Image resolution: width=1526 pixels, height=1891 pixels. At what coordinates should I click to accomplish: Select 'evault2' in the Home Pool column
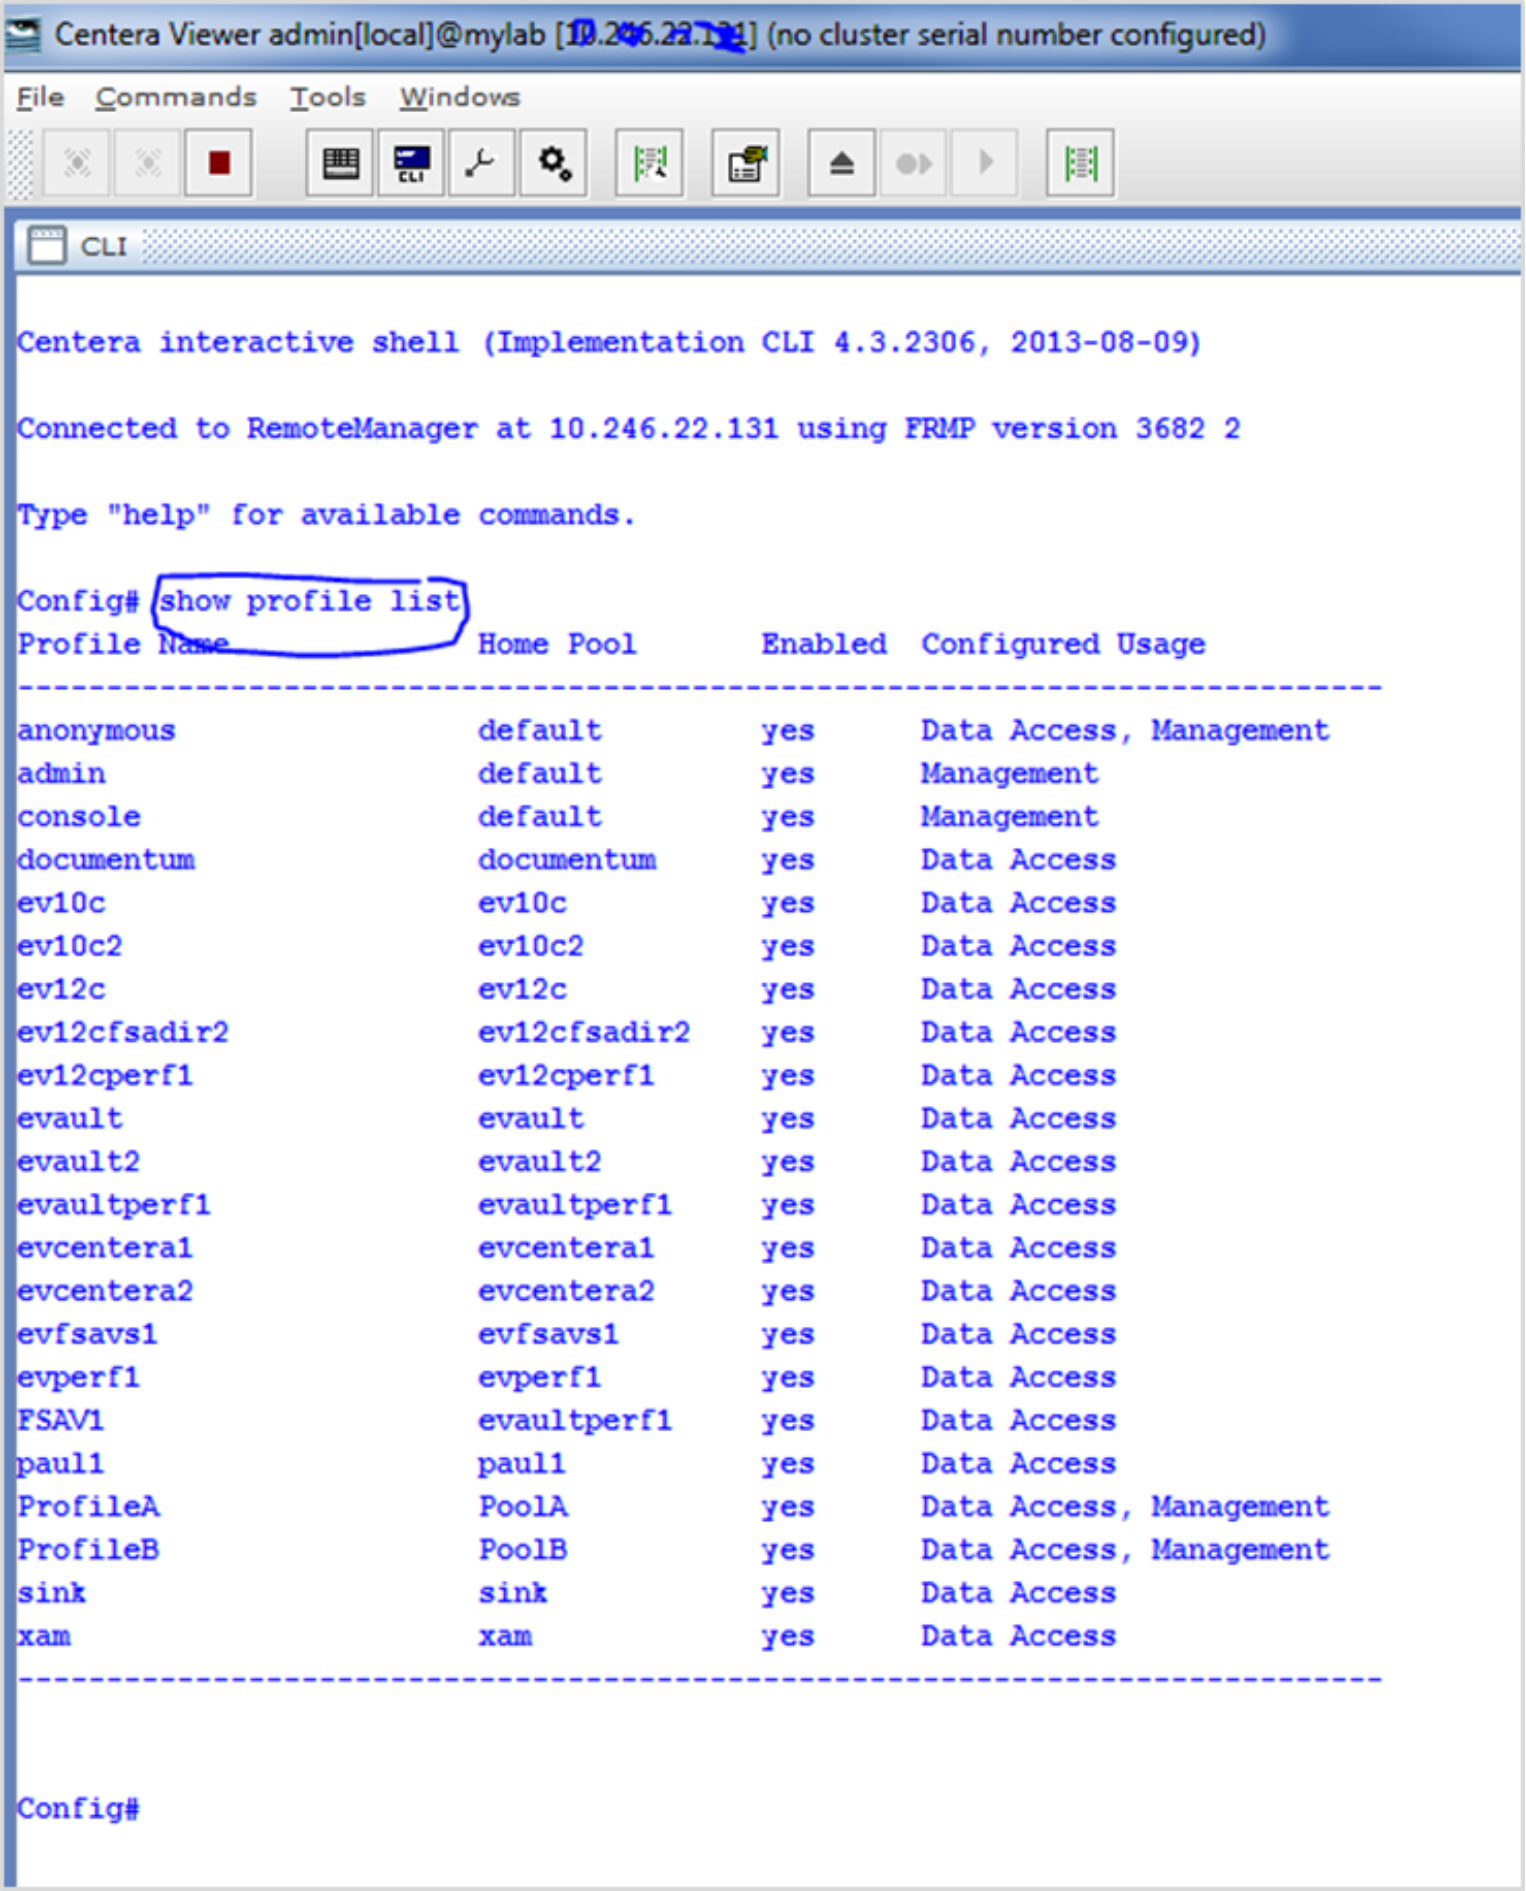[x=540, y=1161]
